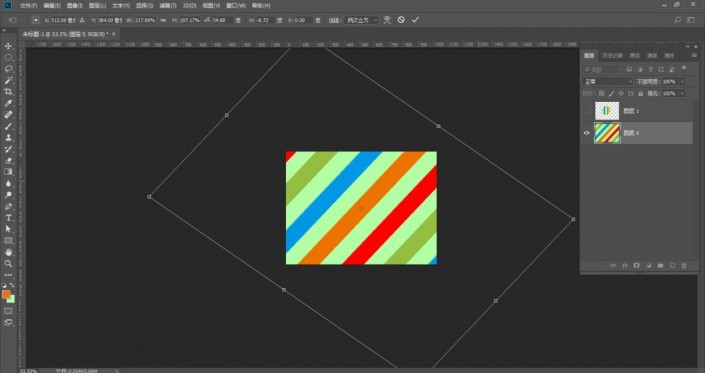Click the pixel layer filter icon
The width and height of the screenshot is (705, 373).
pos(629,69)
